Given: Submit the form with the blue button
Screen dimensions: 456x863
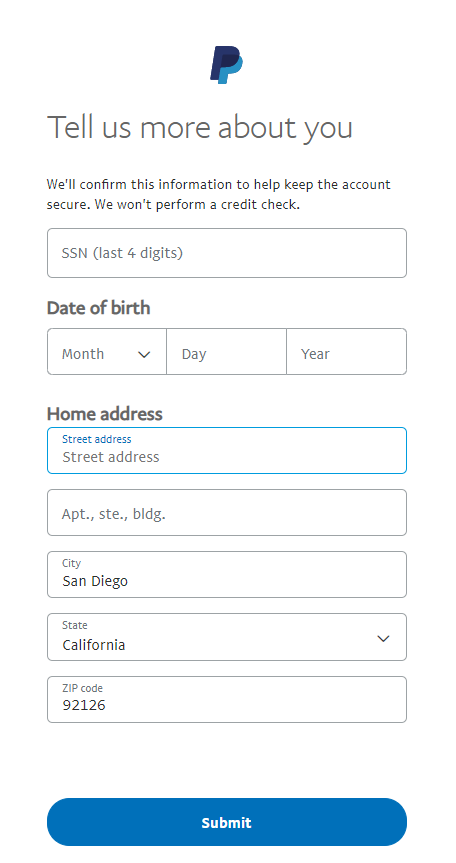Looking at the screenshot, I should [227, 822].
